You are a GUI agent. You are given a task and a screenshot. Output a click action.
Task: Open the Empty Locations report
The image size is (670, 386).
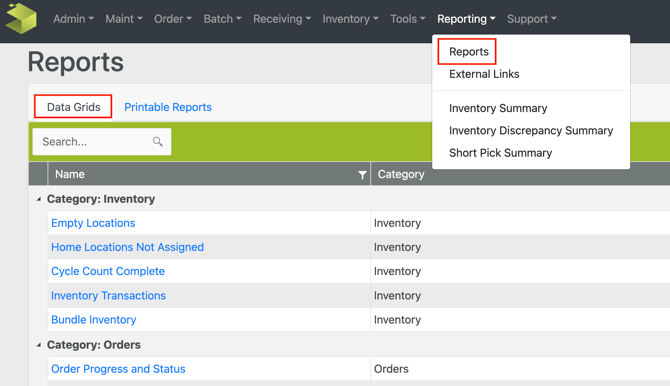pyautogui.click(x=93, y=223)
